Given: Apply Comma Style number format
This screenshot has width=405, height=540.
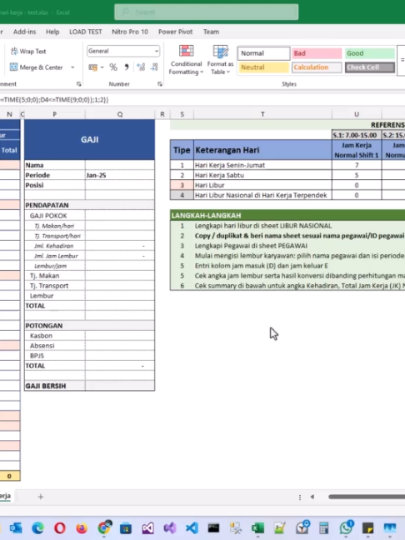Looking at the screenshot, I should pyautogui.click(x=126, y=67).
